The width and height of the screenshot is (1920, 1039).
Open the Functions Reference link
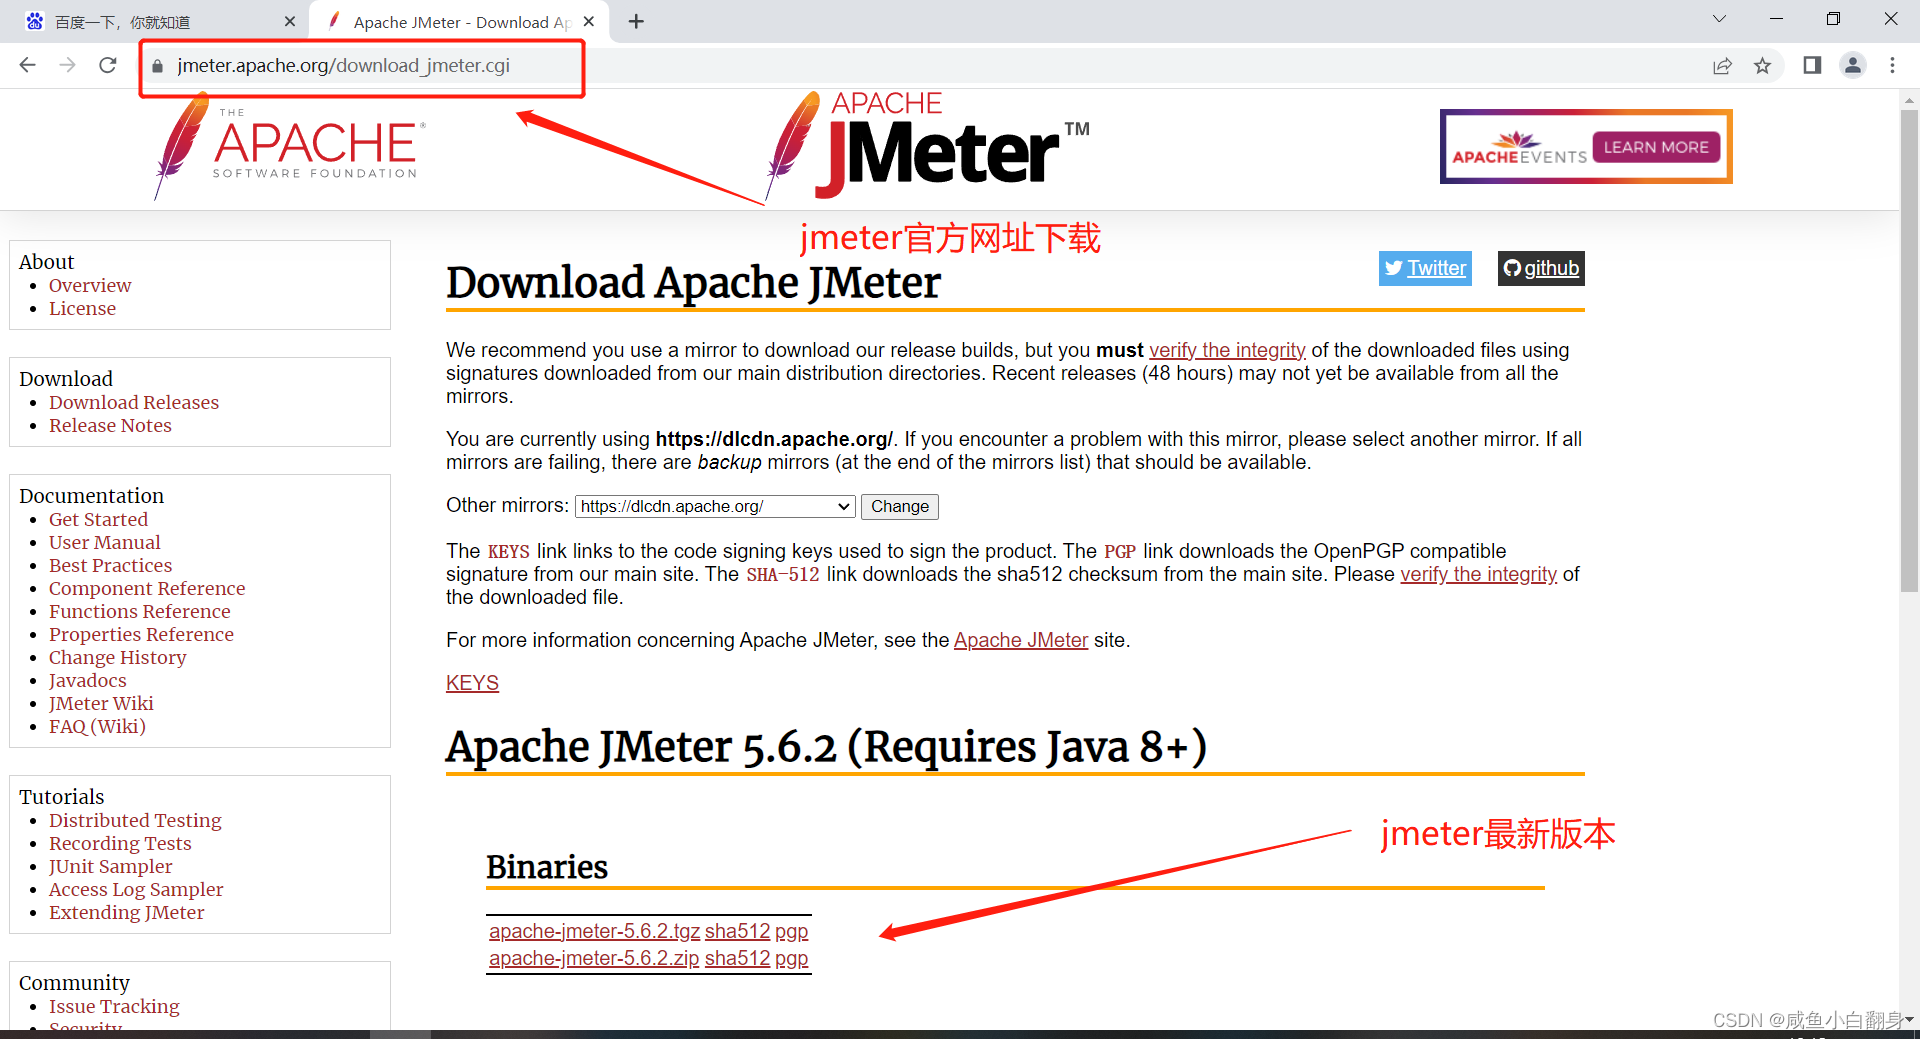point(139,611)
